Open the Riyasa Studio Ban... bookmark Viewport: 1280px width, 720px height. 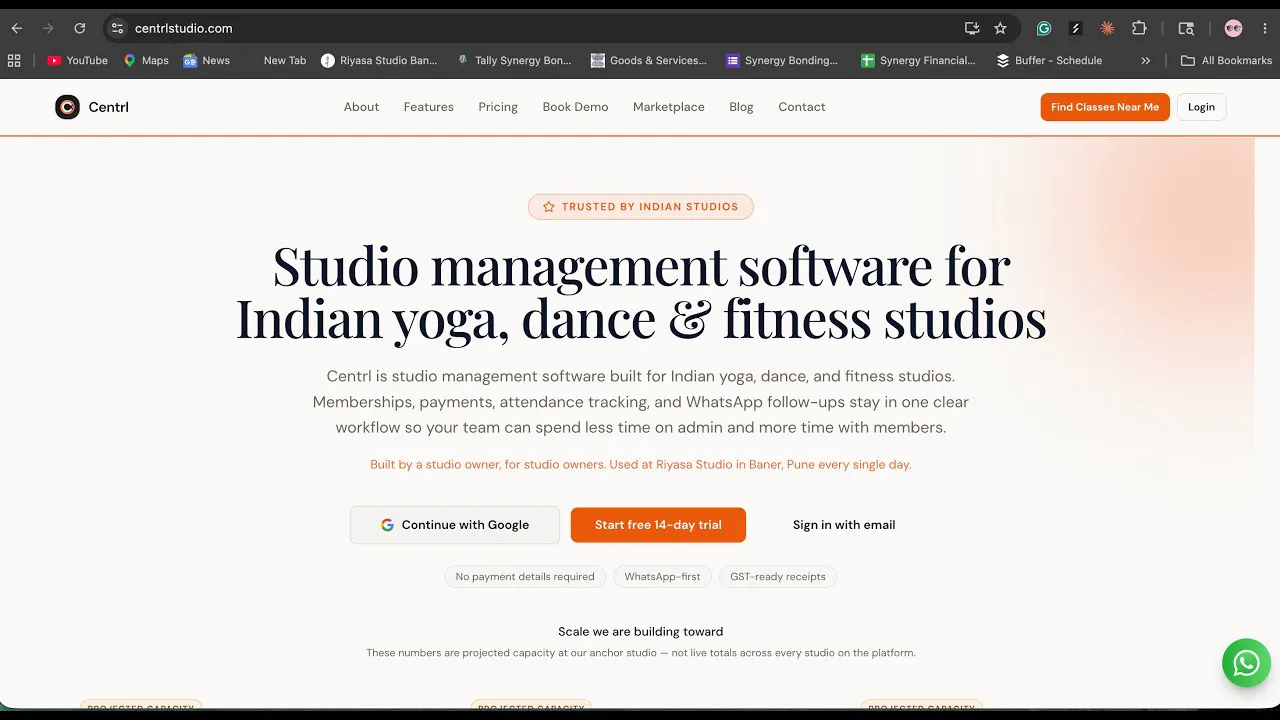(379, 60)
